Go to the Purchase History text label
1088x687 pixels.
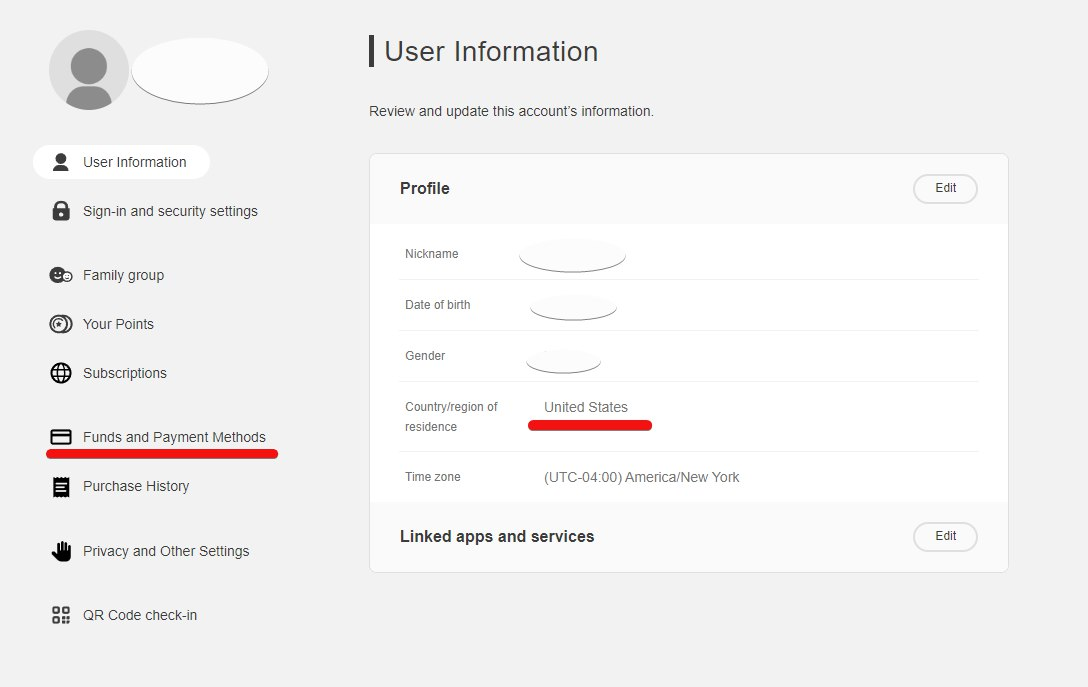[136, 486]
